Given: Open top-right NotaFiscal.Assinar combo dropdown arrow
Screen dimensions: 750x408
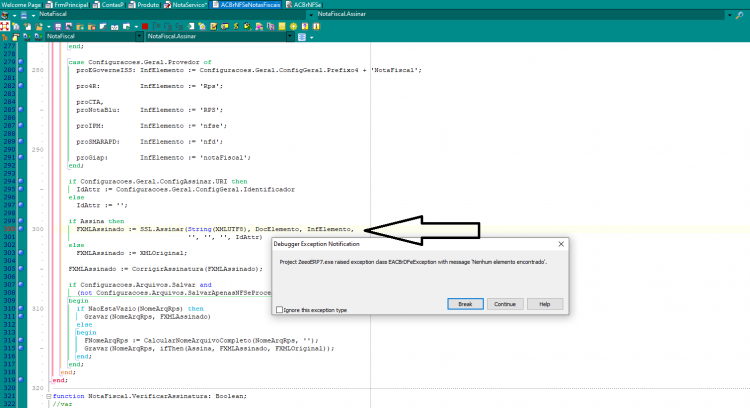Looking at the screenshot, I should (730, 14).
